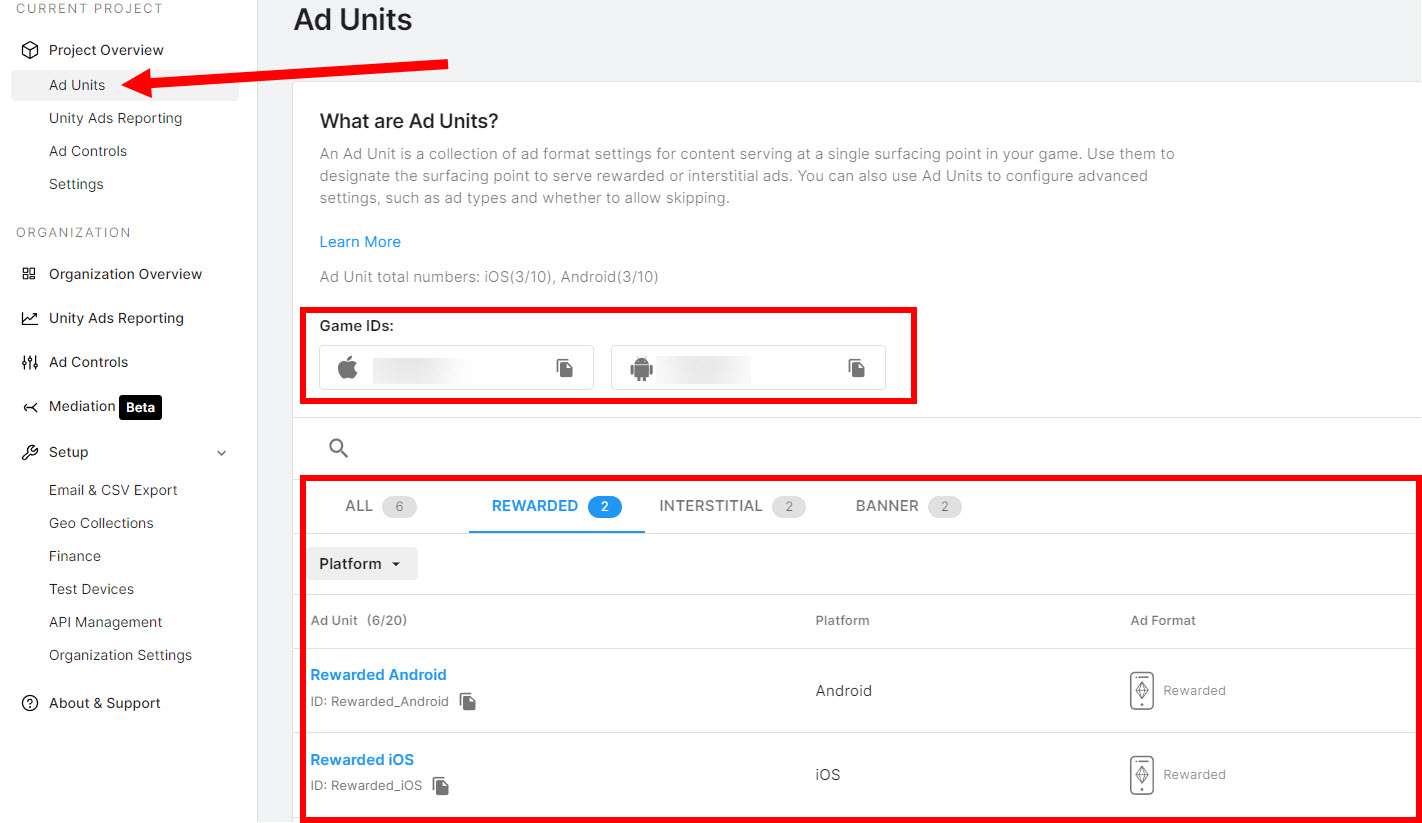This screenshot has height=823, width=1422.
Task: Open organization Unity Ads Reporting
Action: 116,318
